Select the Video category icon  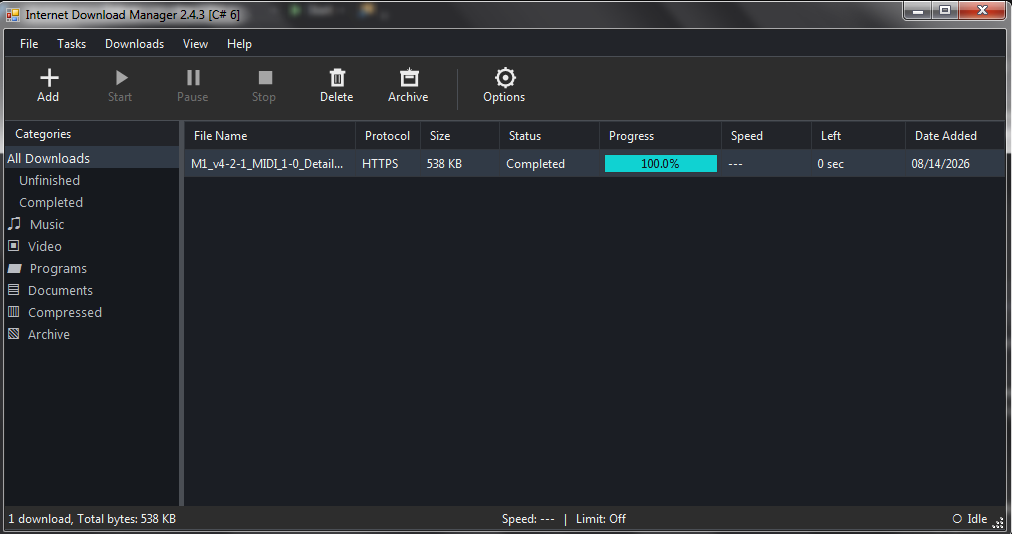click(x=13, y=245)
